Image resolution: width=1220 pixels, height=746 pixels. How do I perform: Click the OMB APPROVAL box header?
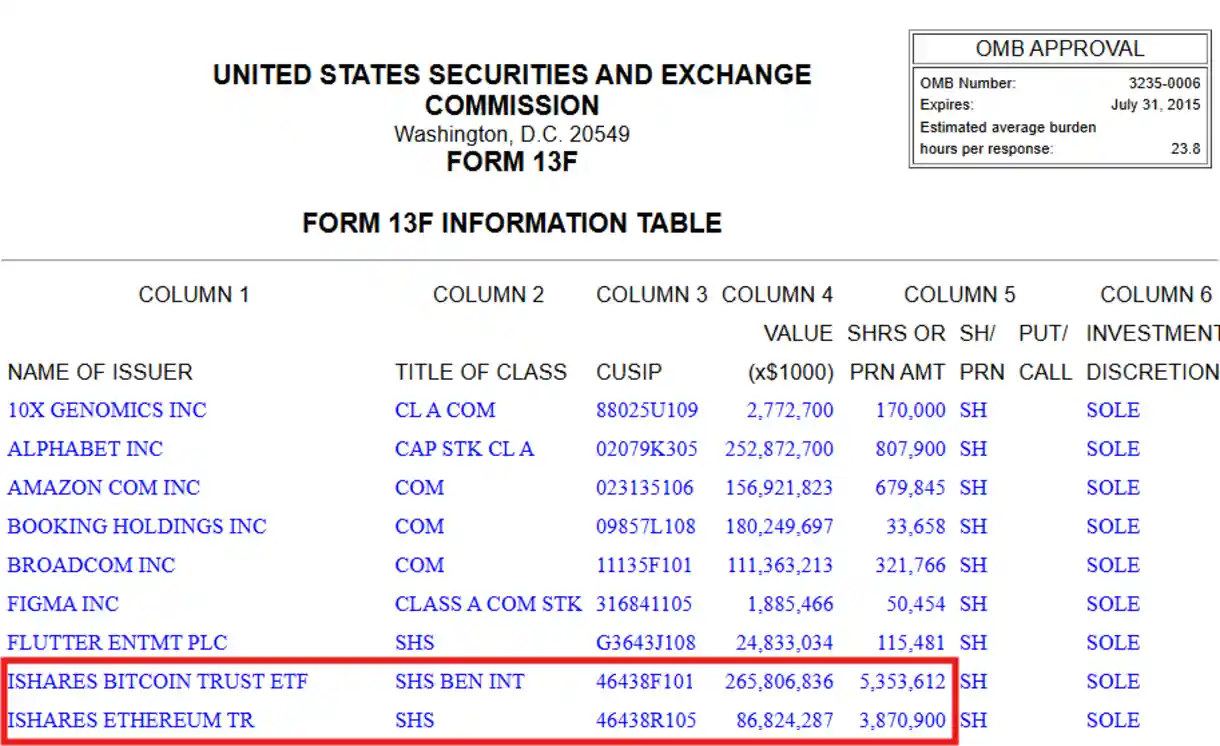click(1060, 49)
